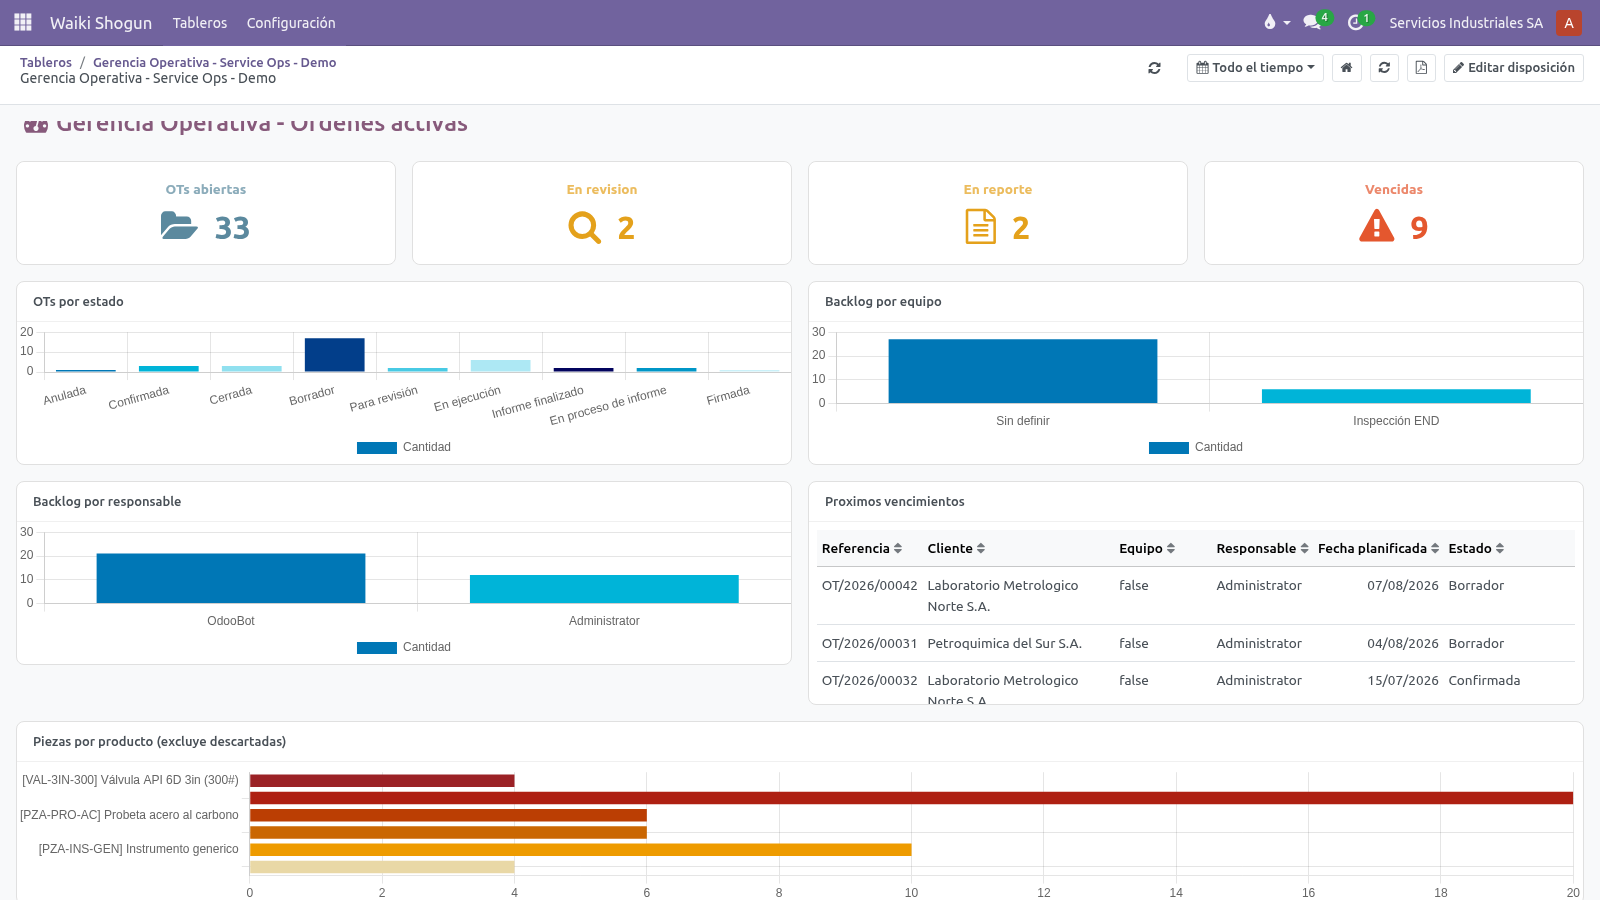Click Tableros breadcrumb link
This screenshot has height=900, width=1600.
[x=46, y=62]
